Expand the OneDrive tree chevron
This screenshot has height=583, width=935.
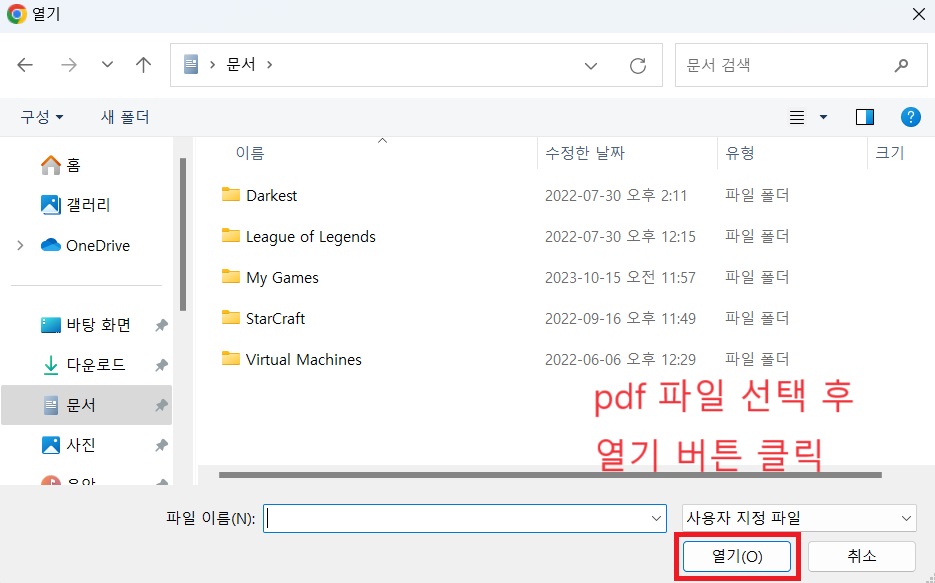[18, 245]
